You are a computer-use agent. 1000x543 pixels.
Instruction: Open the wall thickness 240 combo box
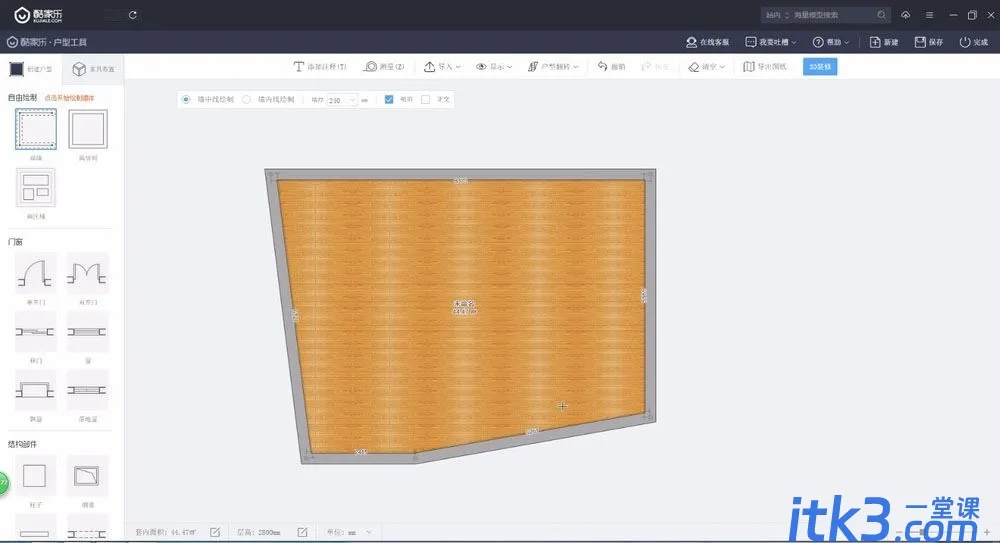pyautogui.click(x=342, y=100)
